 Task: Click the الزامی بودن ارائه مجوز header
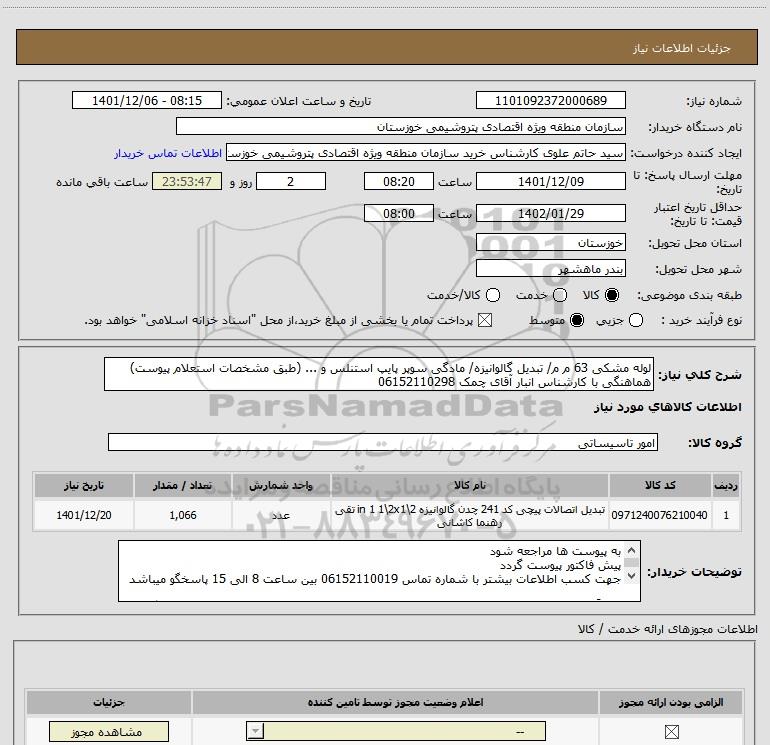tap(671, 703)
